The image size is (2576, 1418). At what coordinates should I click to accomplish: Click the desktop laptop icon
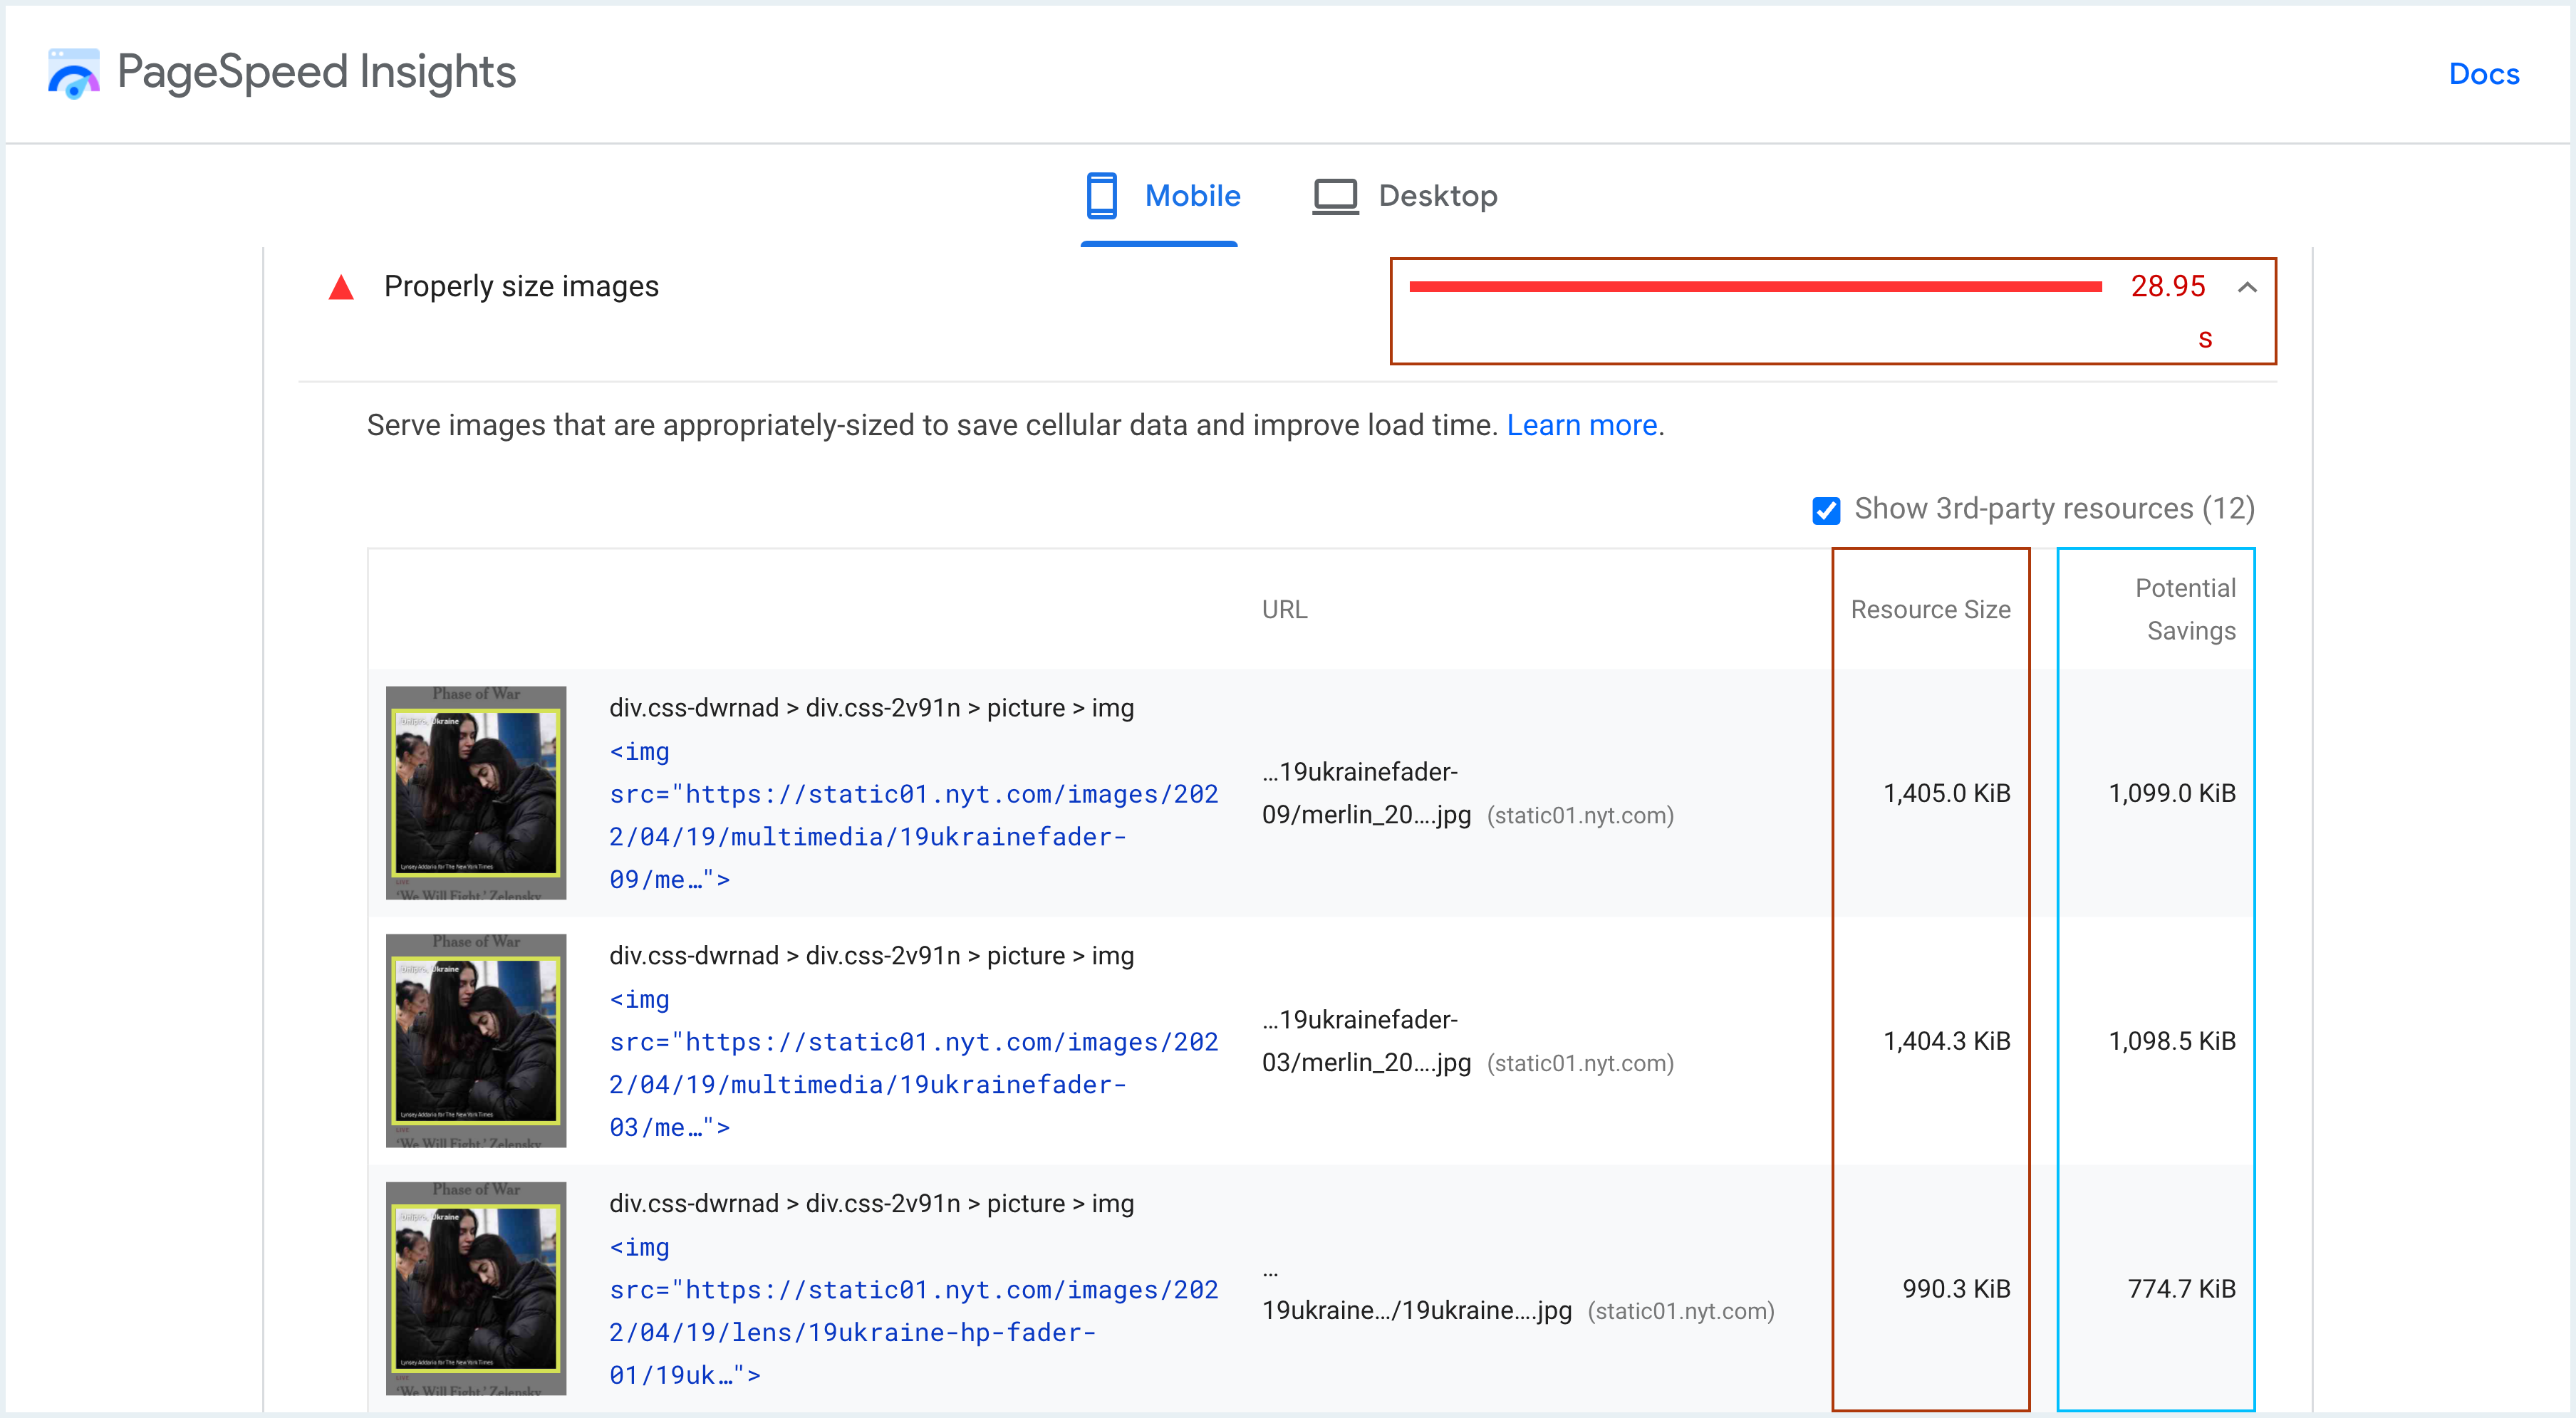pyautogui.click(x=1335, y=196)
